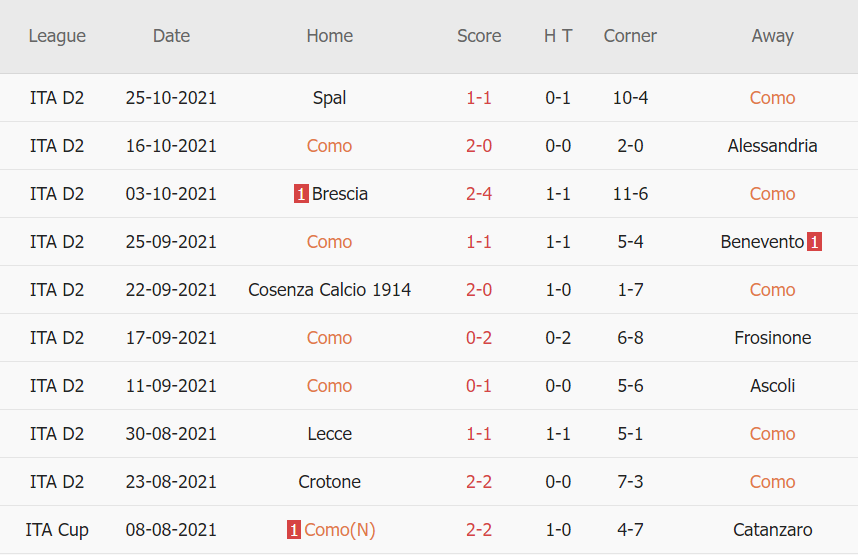Click corner count 10-4 in Spal row
This screenshot has width=858, height=555.
(x=630, y=98)
